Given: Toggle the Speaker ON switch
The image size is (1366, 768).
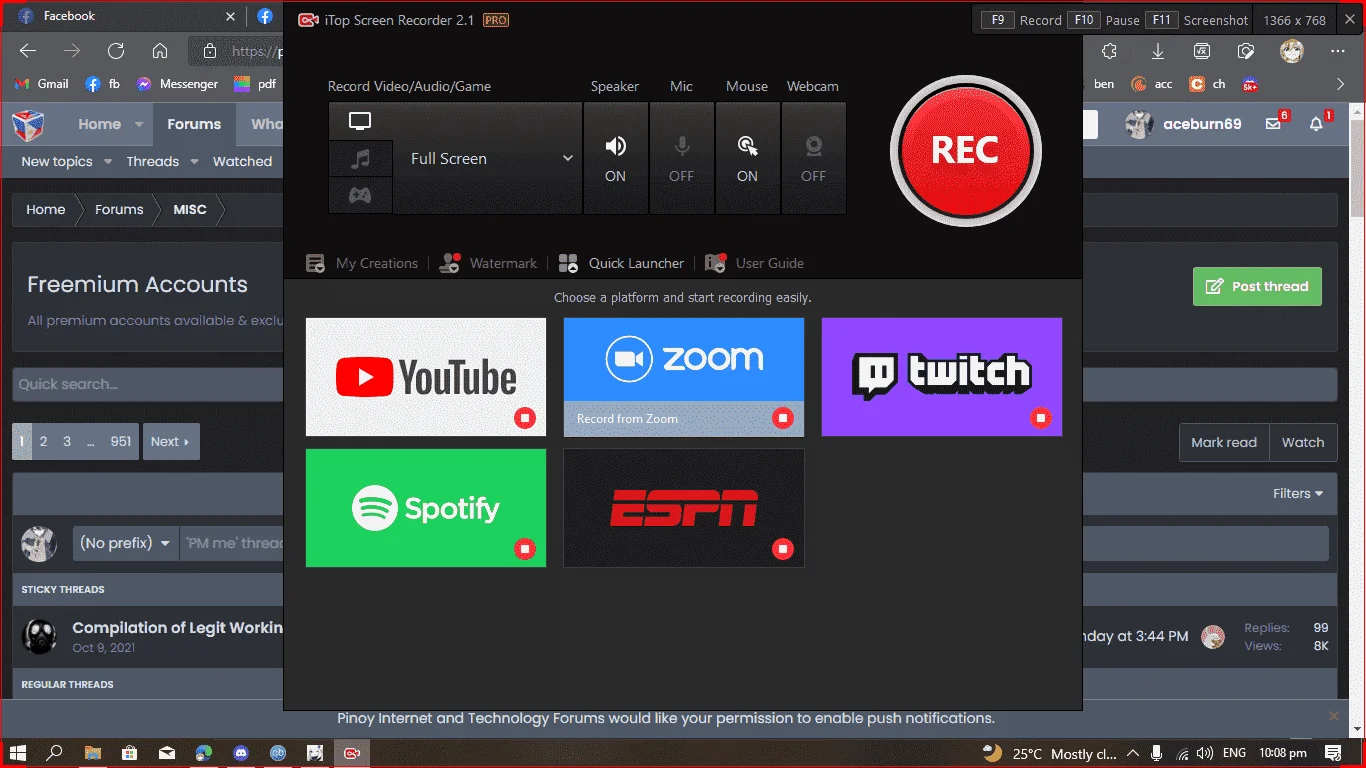Looking at the screenshot, I should tap(615, 158).
